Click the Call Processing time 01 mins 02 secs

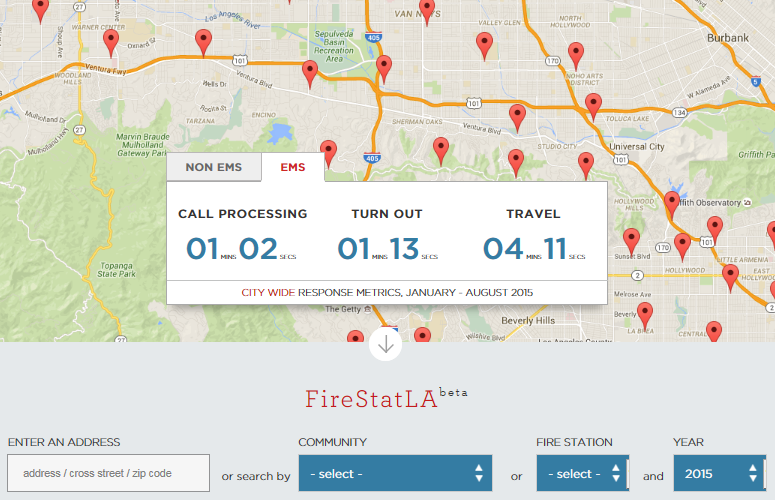click(241, 249)
